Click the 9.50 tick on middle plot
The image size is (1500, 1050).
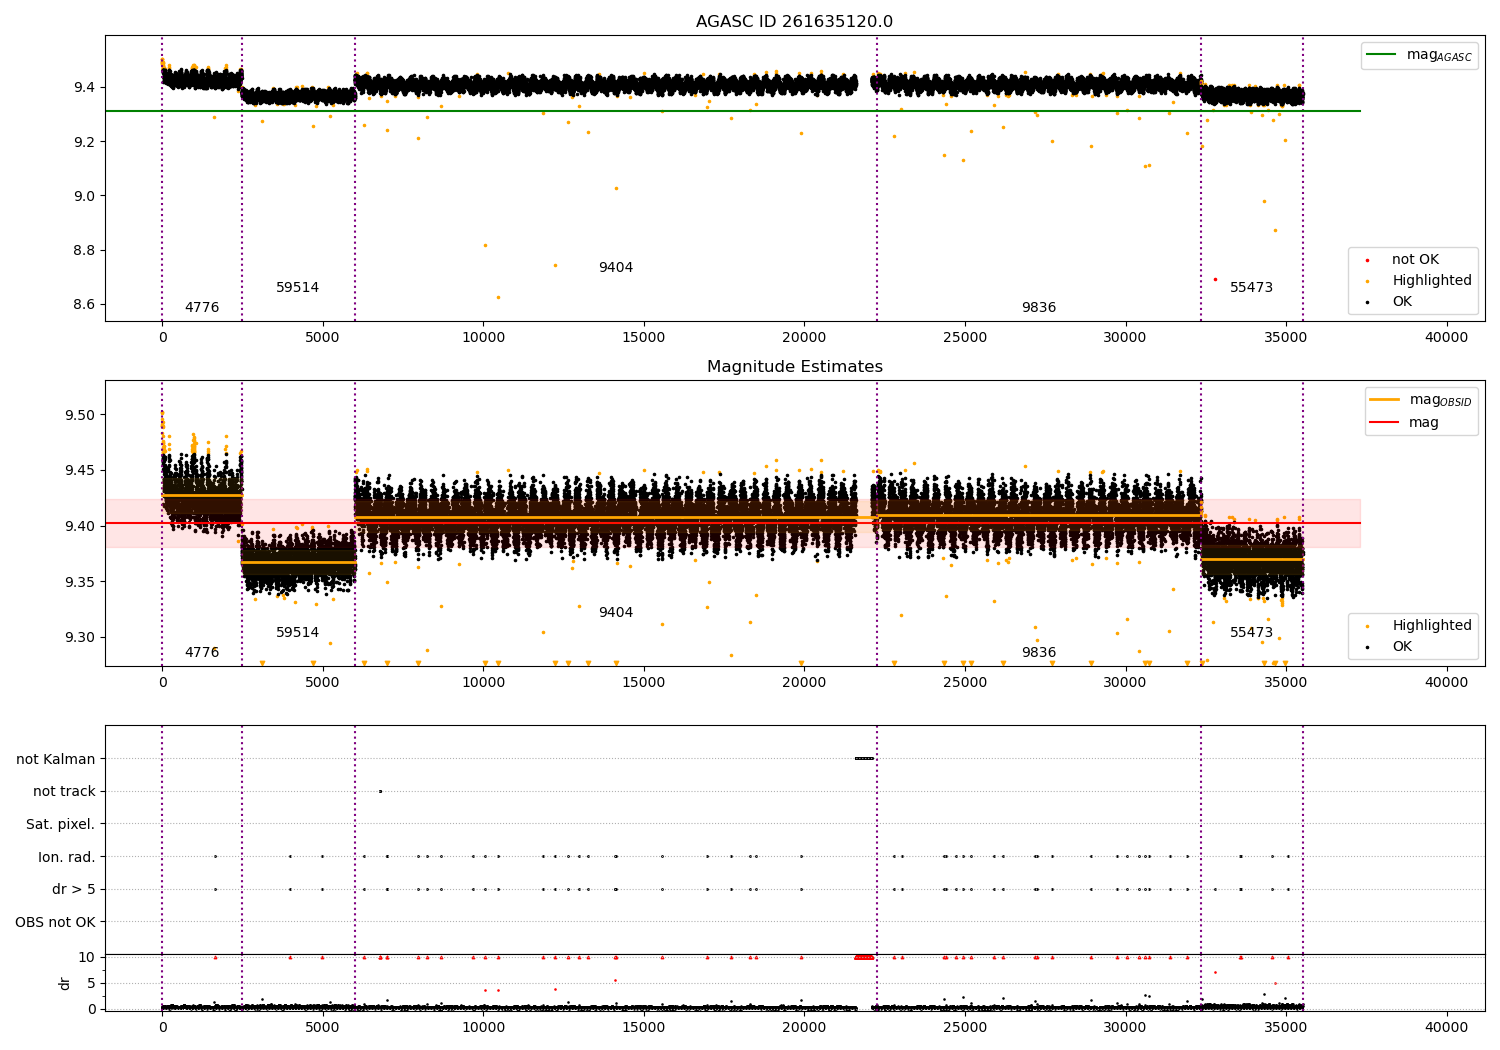[x=81, y=415]
